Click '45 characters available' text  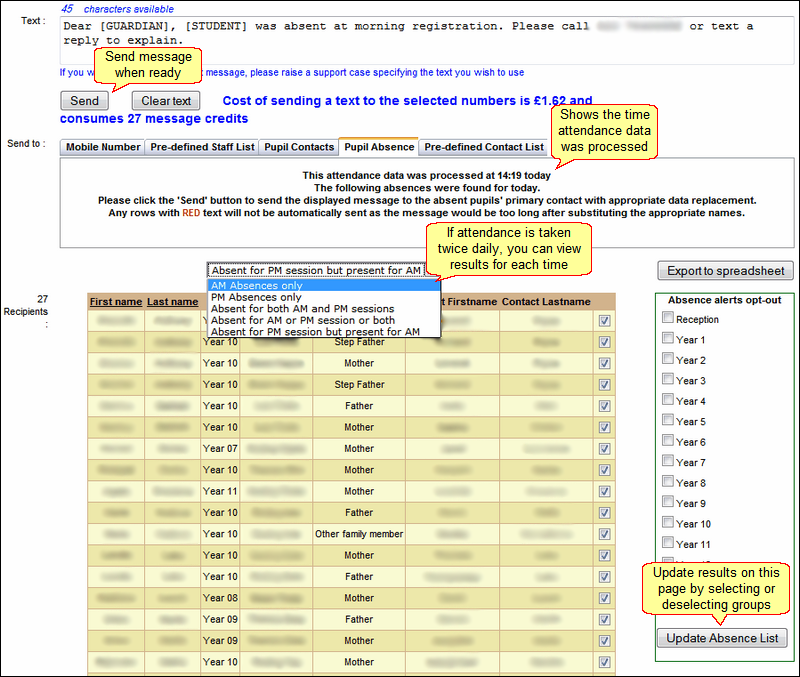(x=118, y=9)
